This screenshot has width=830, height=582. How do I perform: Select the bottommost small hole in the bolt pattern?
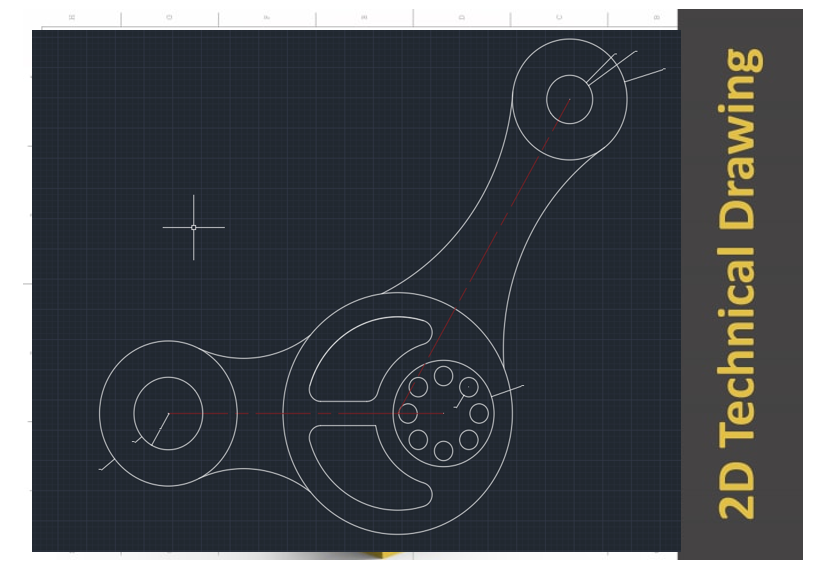point(444,451)
